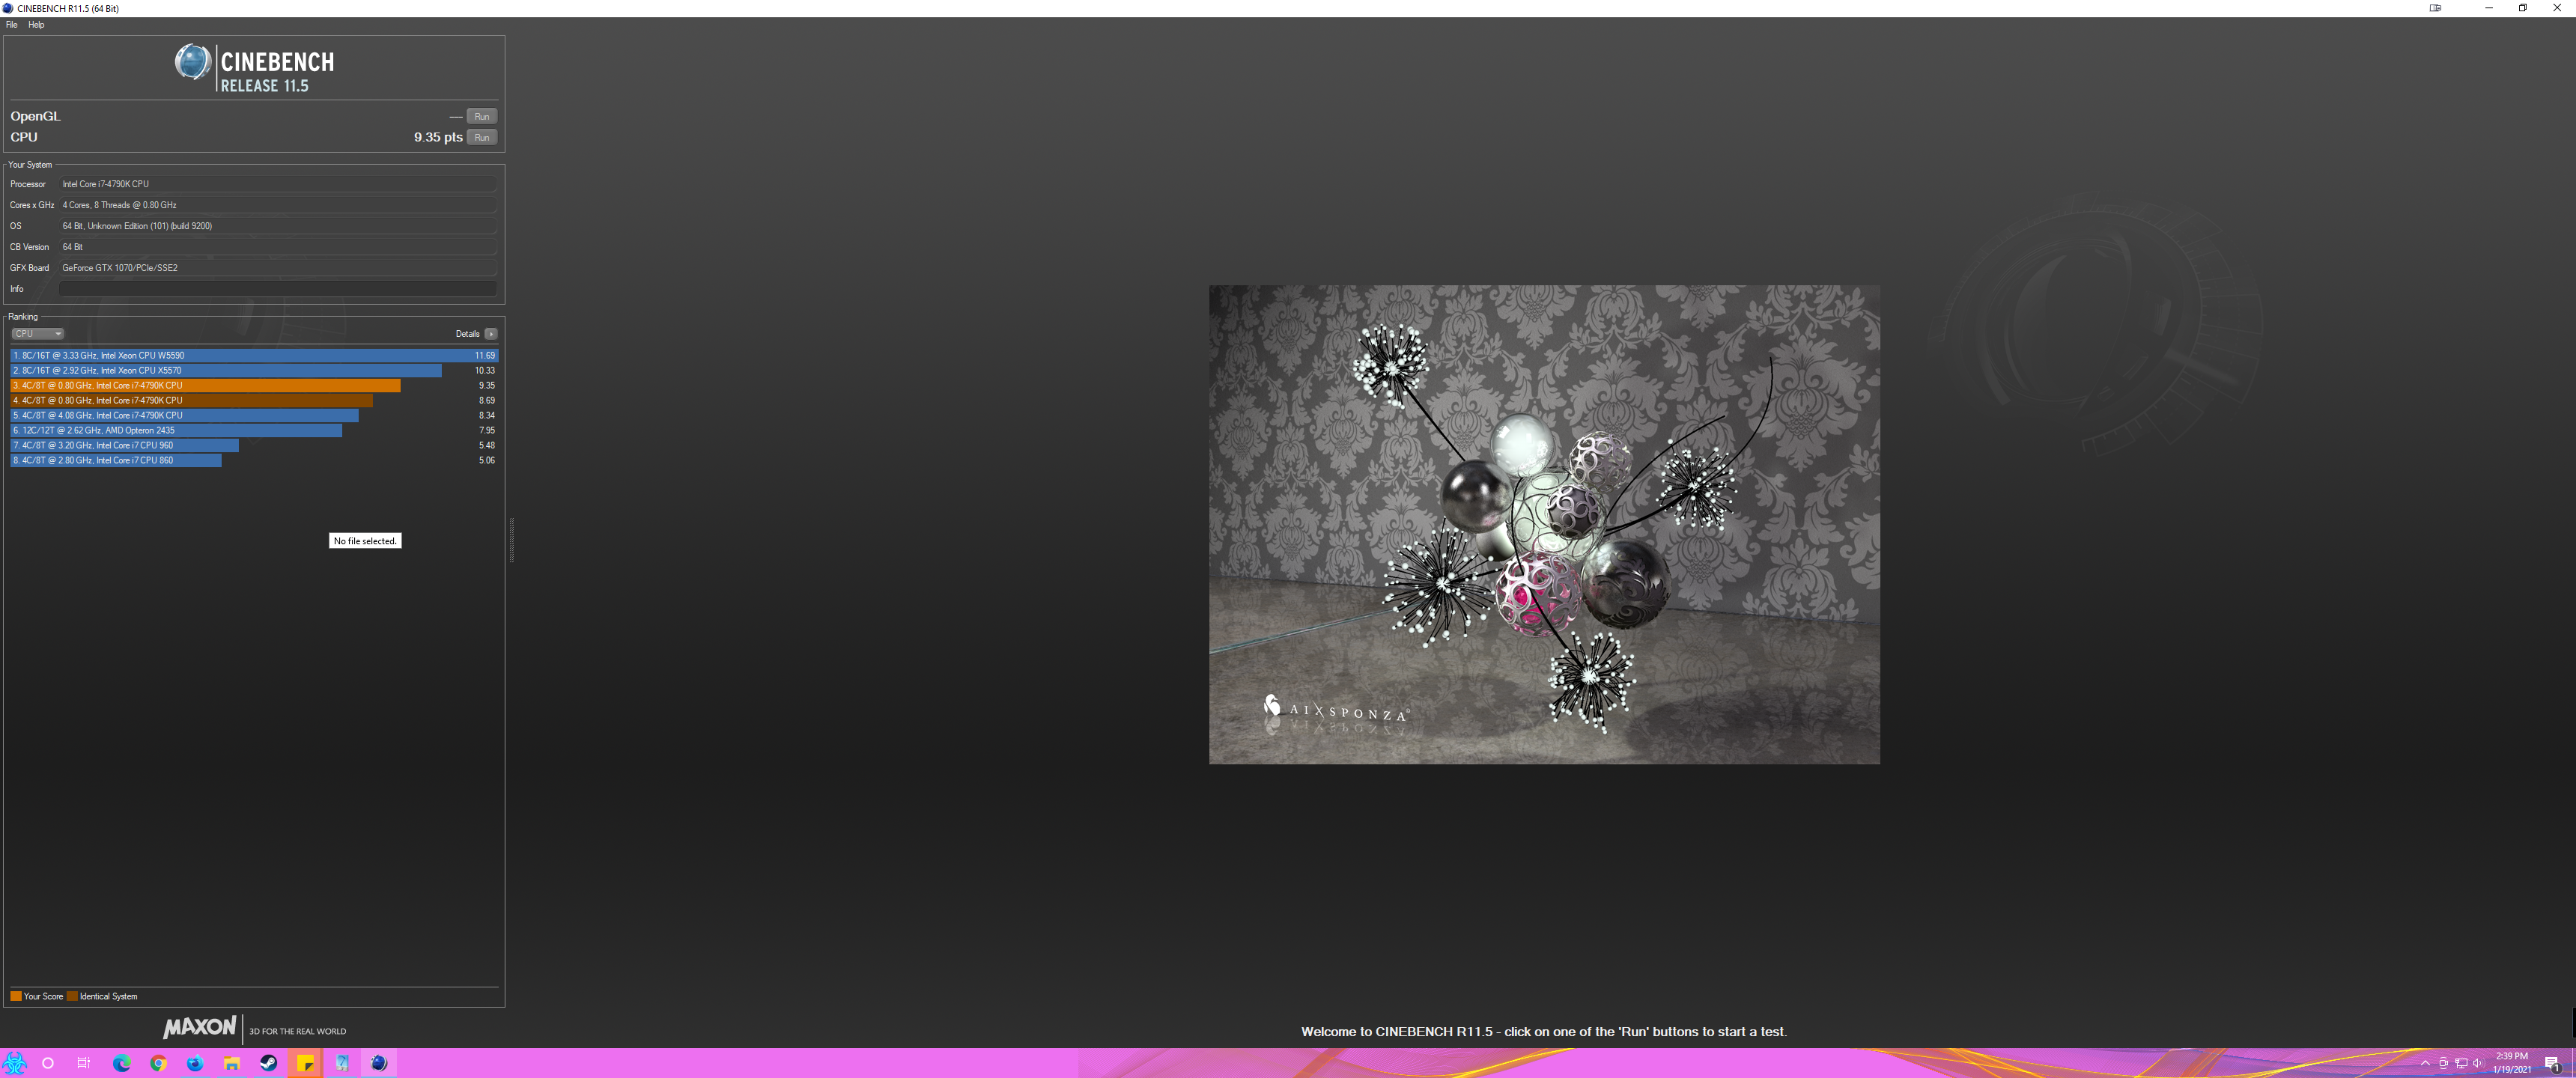Launch Firefox from taskbar
2576x1078 pixels.
pyautogui.click(x=195, y=1063)
